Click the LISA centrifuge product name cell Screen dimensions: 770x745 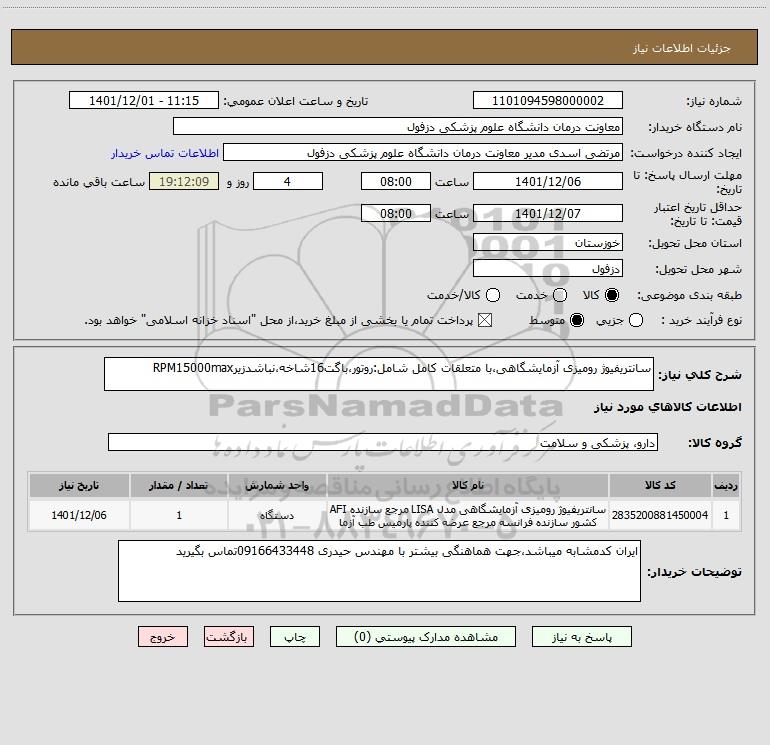click(468, 515)
